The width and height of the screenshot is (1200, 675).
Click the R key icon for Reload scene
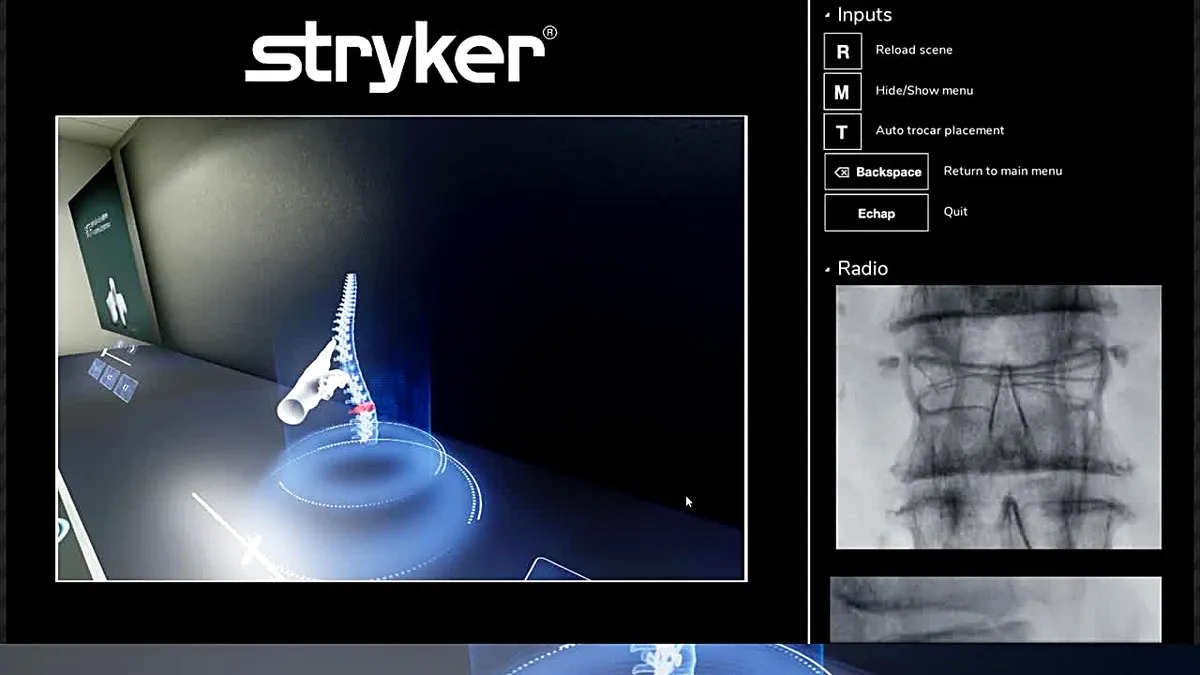click(x=842, y=50)
